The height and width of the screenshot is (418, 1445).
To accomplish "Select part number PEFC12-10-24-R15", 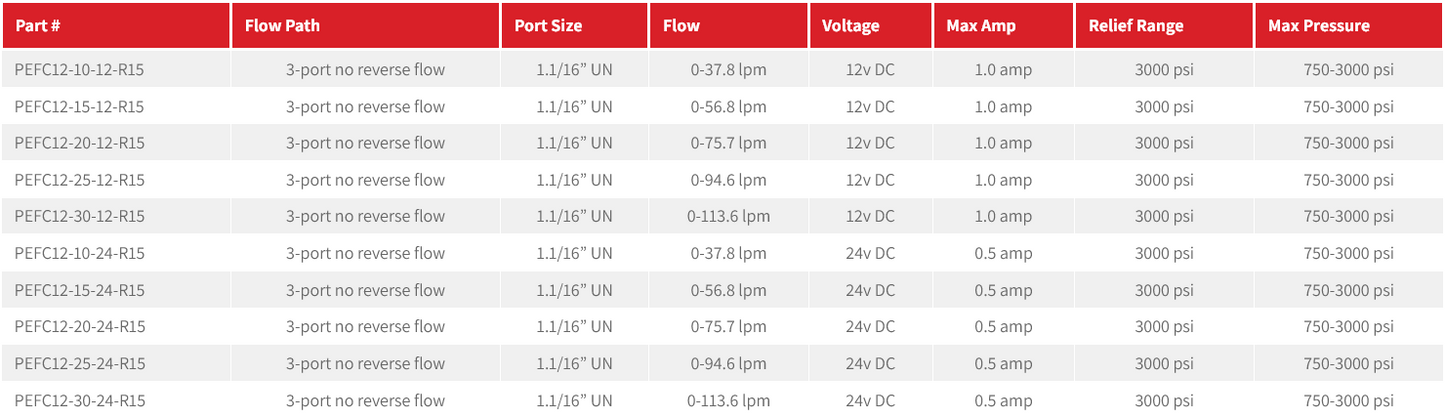I will pyautogui.click(x=80, y=253).
